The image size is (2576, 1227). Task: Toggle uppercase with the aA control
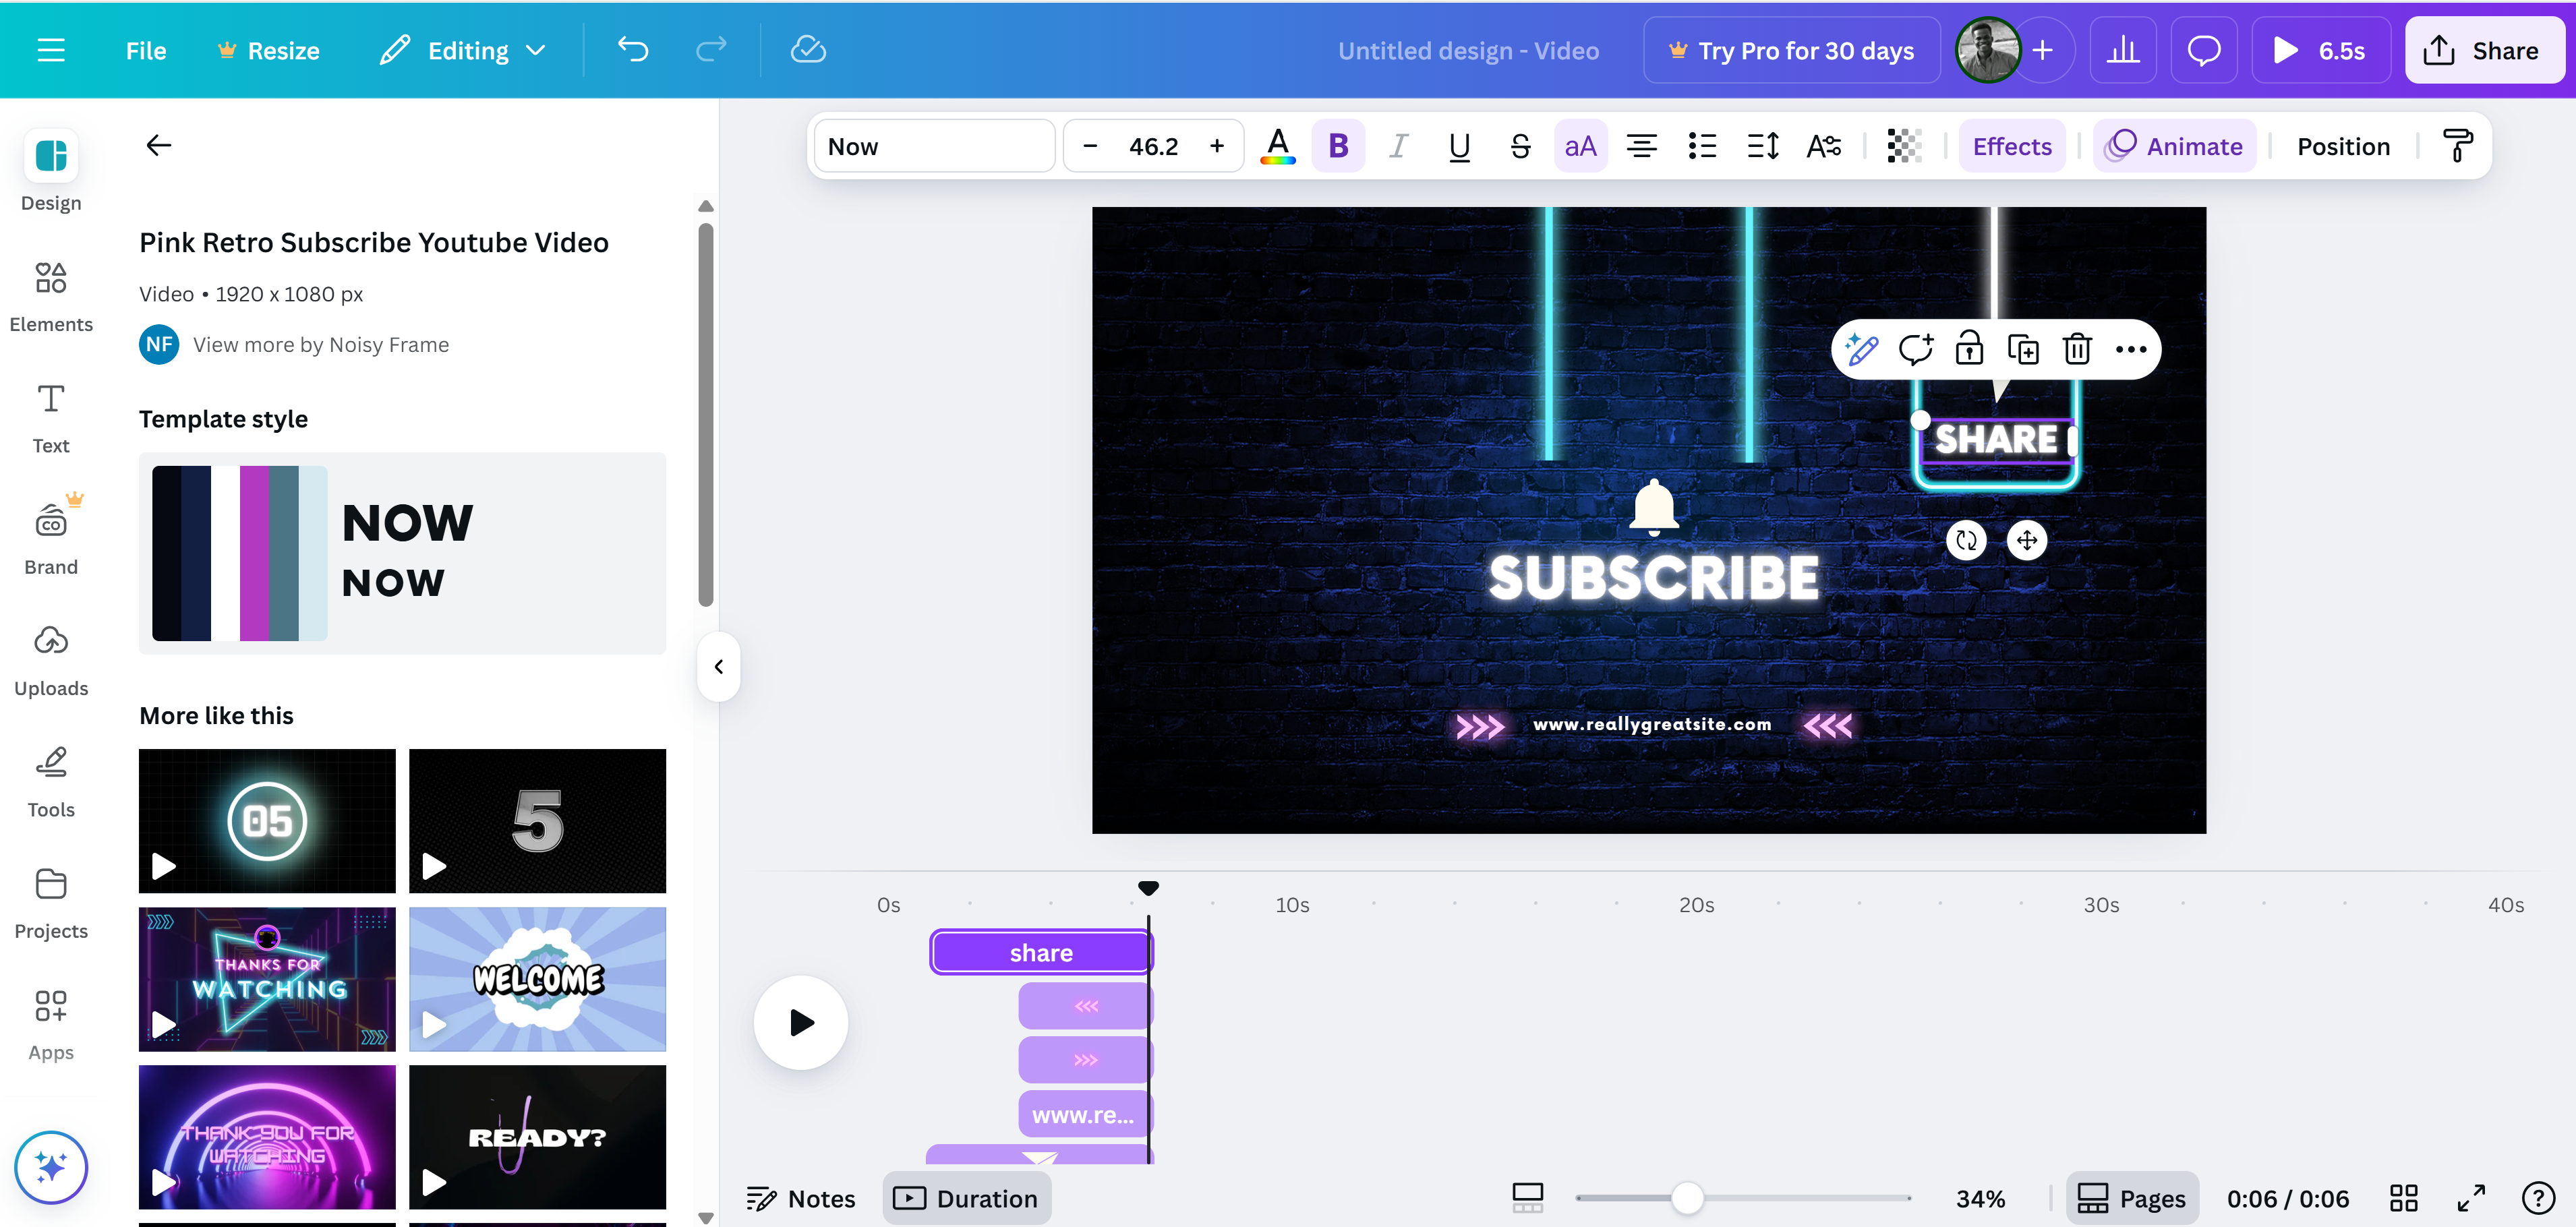coord(1580,145)
